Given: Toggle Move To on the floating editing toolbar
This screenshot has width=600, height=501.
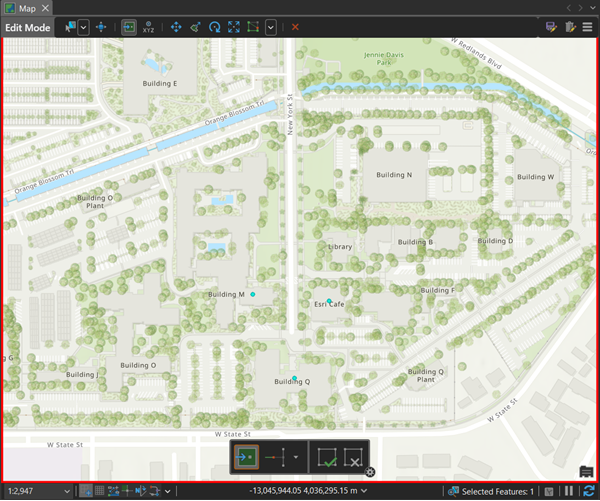Looking at the screenshot, I should [x=246, y=457].
